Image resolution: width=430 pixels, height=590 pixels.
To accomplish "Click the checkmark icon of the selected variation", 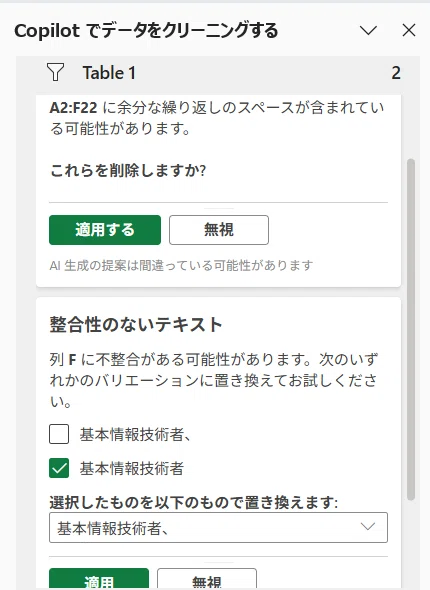I will [59, 468].
